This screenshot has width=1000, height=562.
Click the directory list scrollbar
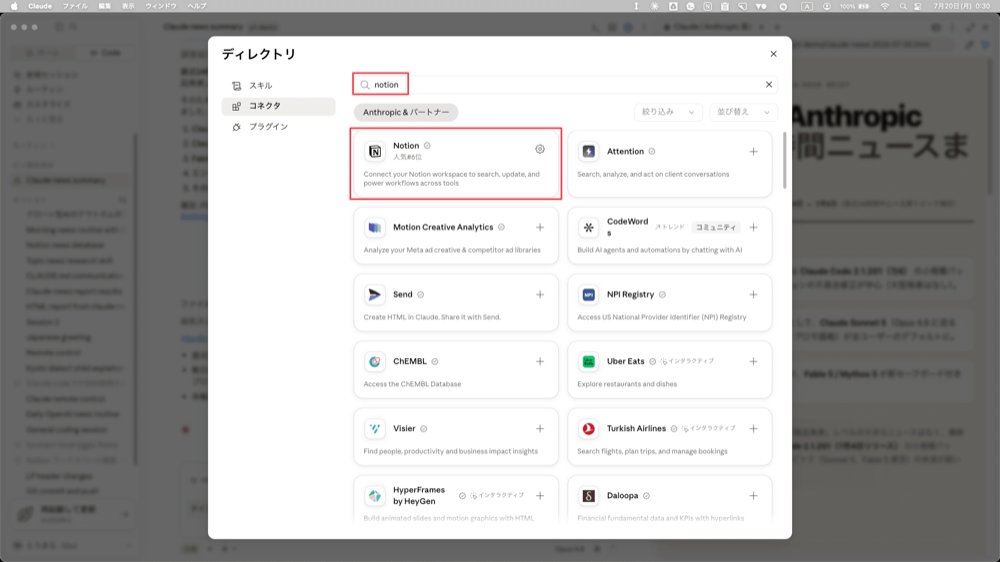[784, 161]
